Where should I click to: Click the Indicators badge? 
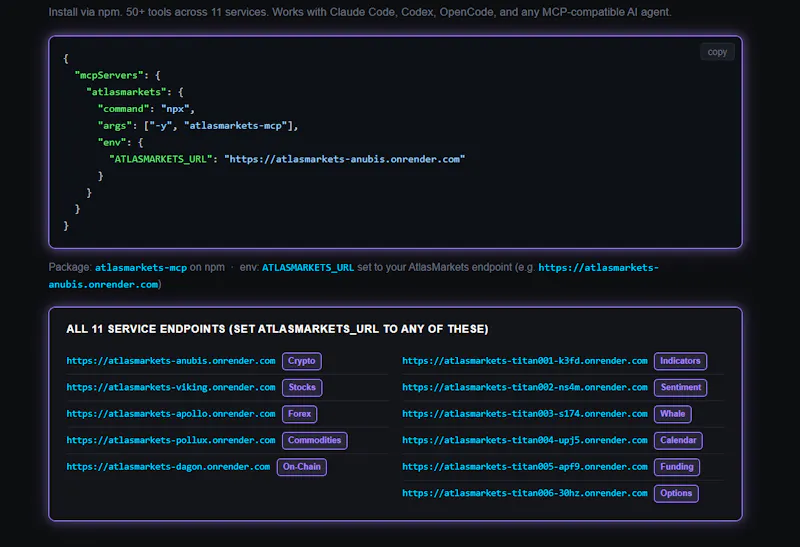(x=680, y=361)
